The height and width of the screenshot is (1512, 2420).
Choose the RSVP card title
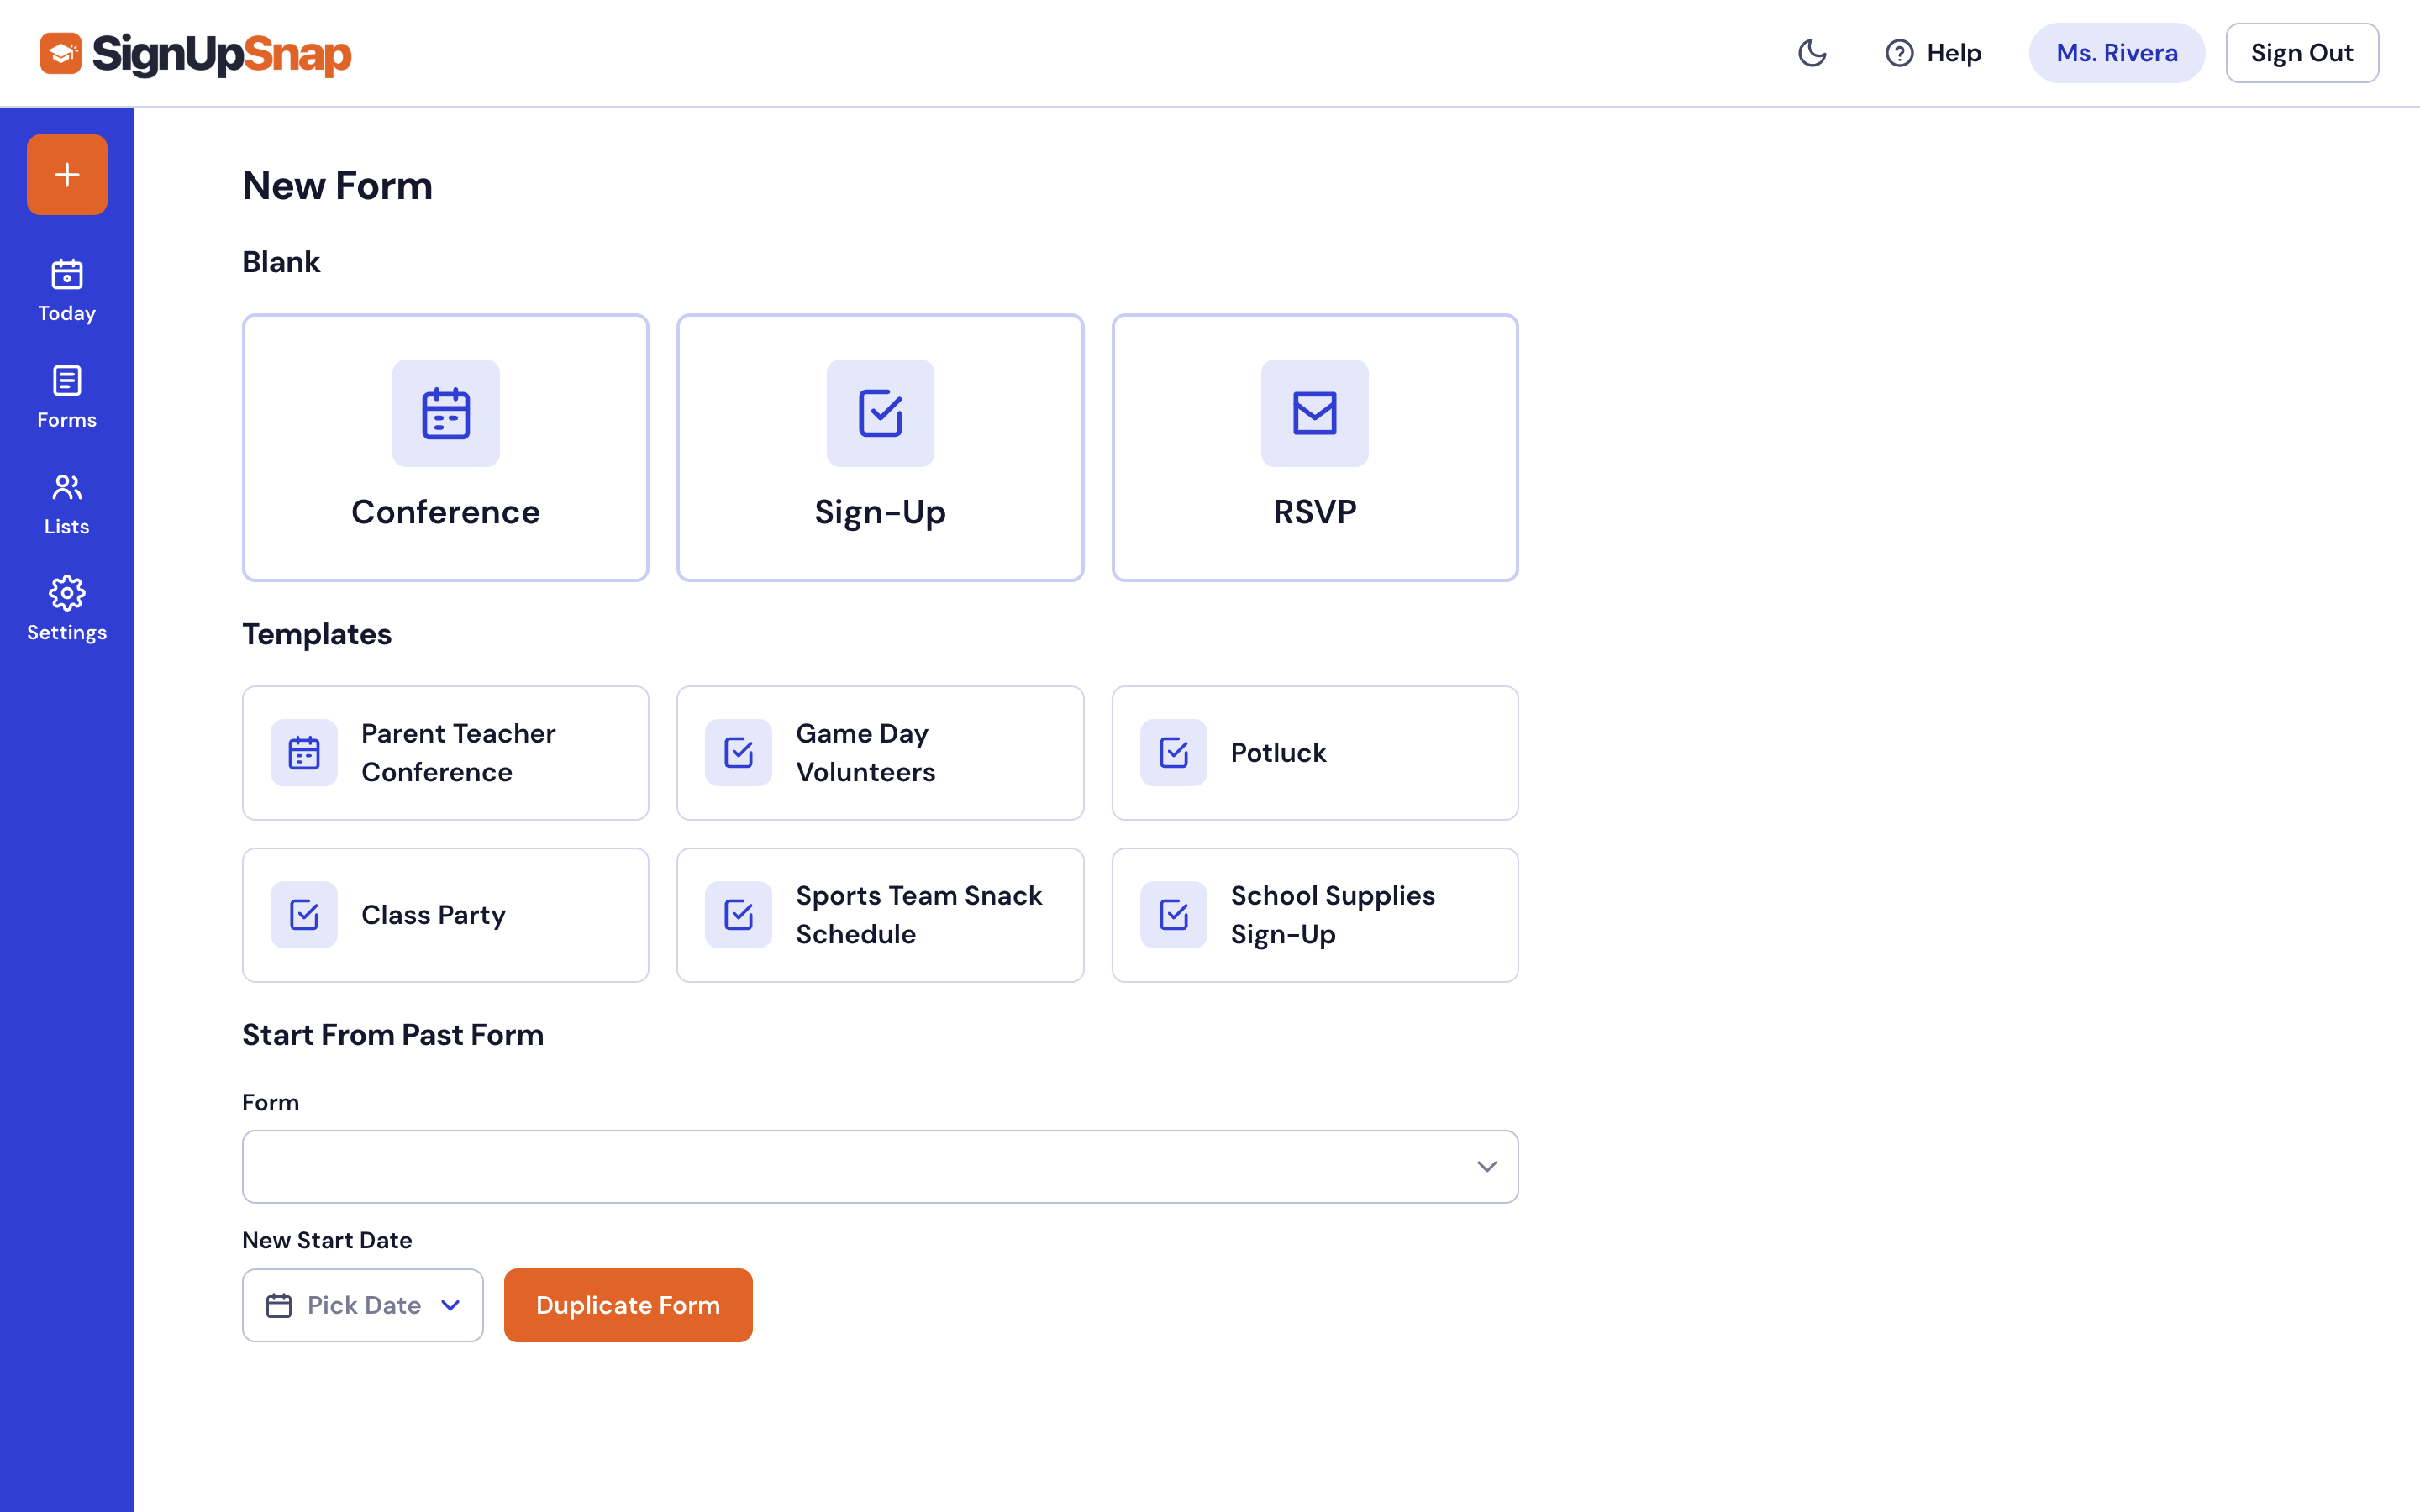(x=1315, y=512)
